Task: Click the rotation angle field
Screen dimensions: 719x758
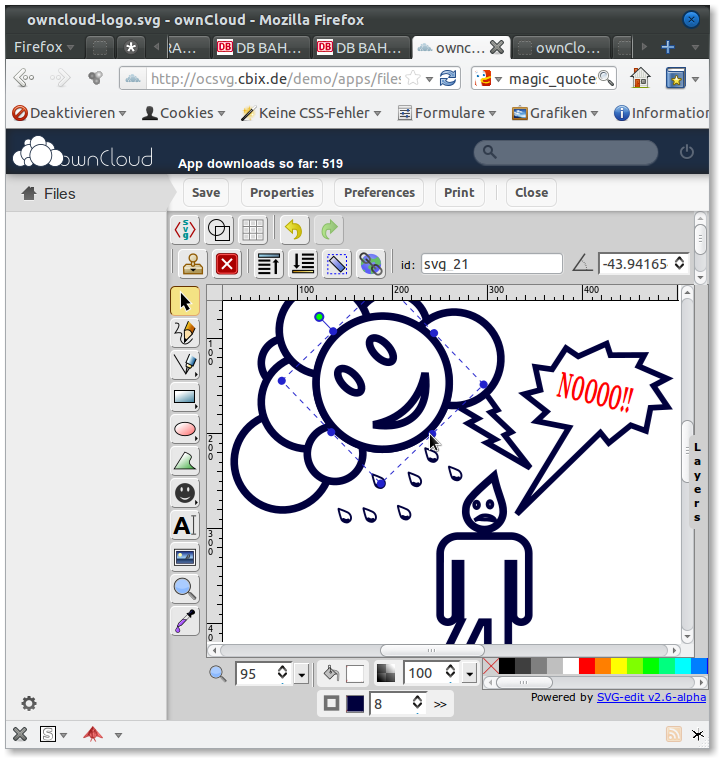Action: pos(636,264)
